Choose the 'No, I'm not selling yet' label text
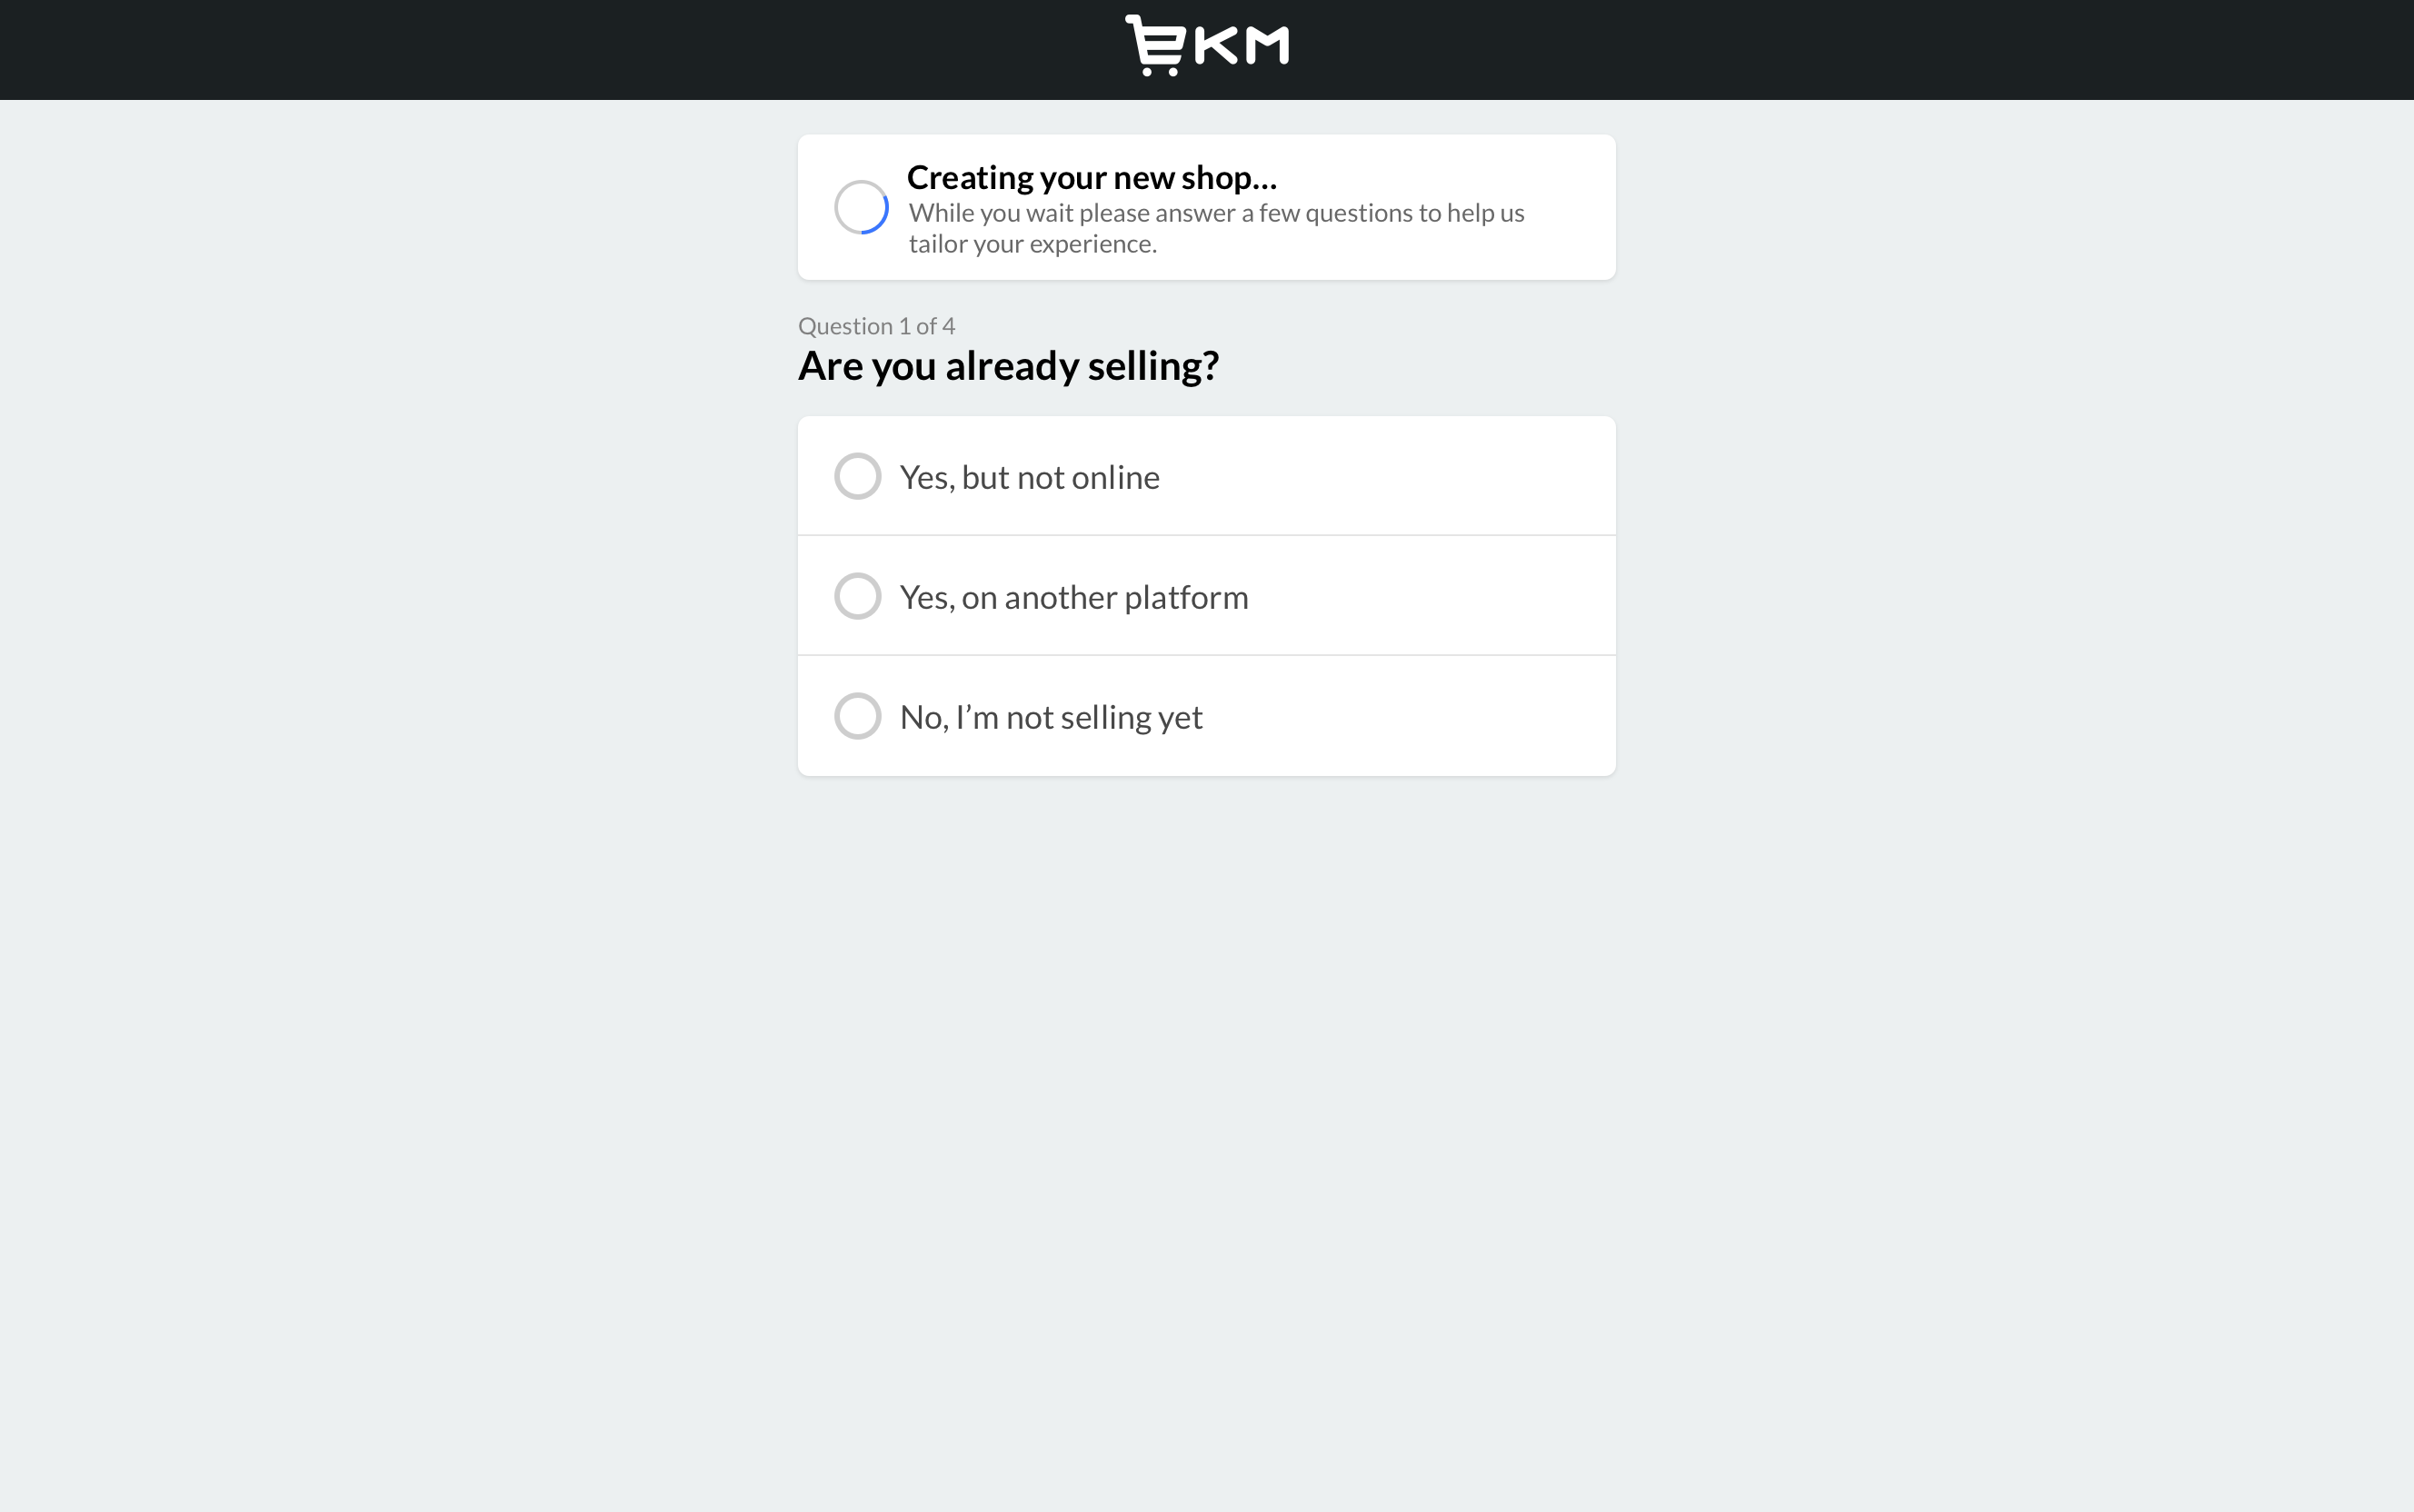The width and height of the screenshot is (2414, 1512). click(x=1051, y=717)
